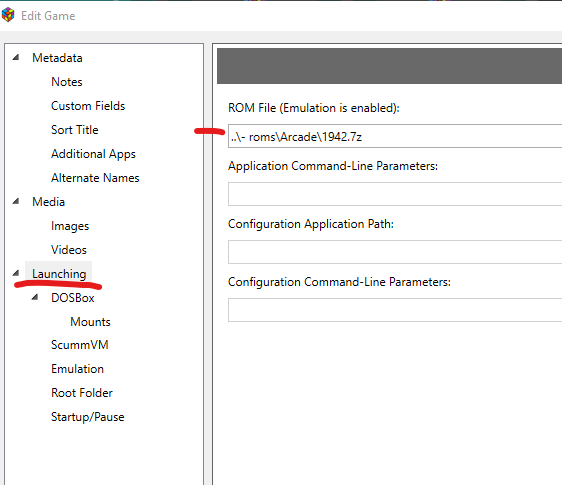Open Sort Title settings
The height and width of the screenshot is (485, 562).
[x=75, y=130]
